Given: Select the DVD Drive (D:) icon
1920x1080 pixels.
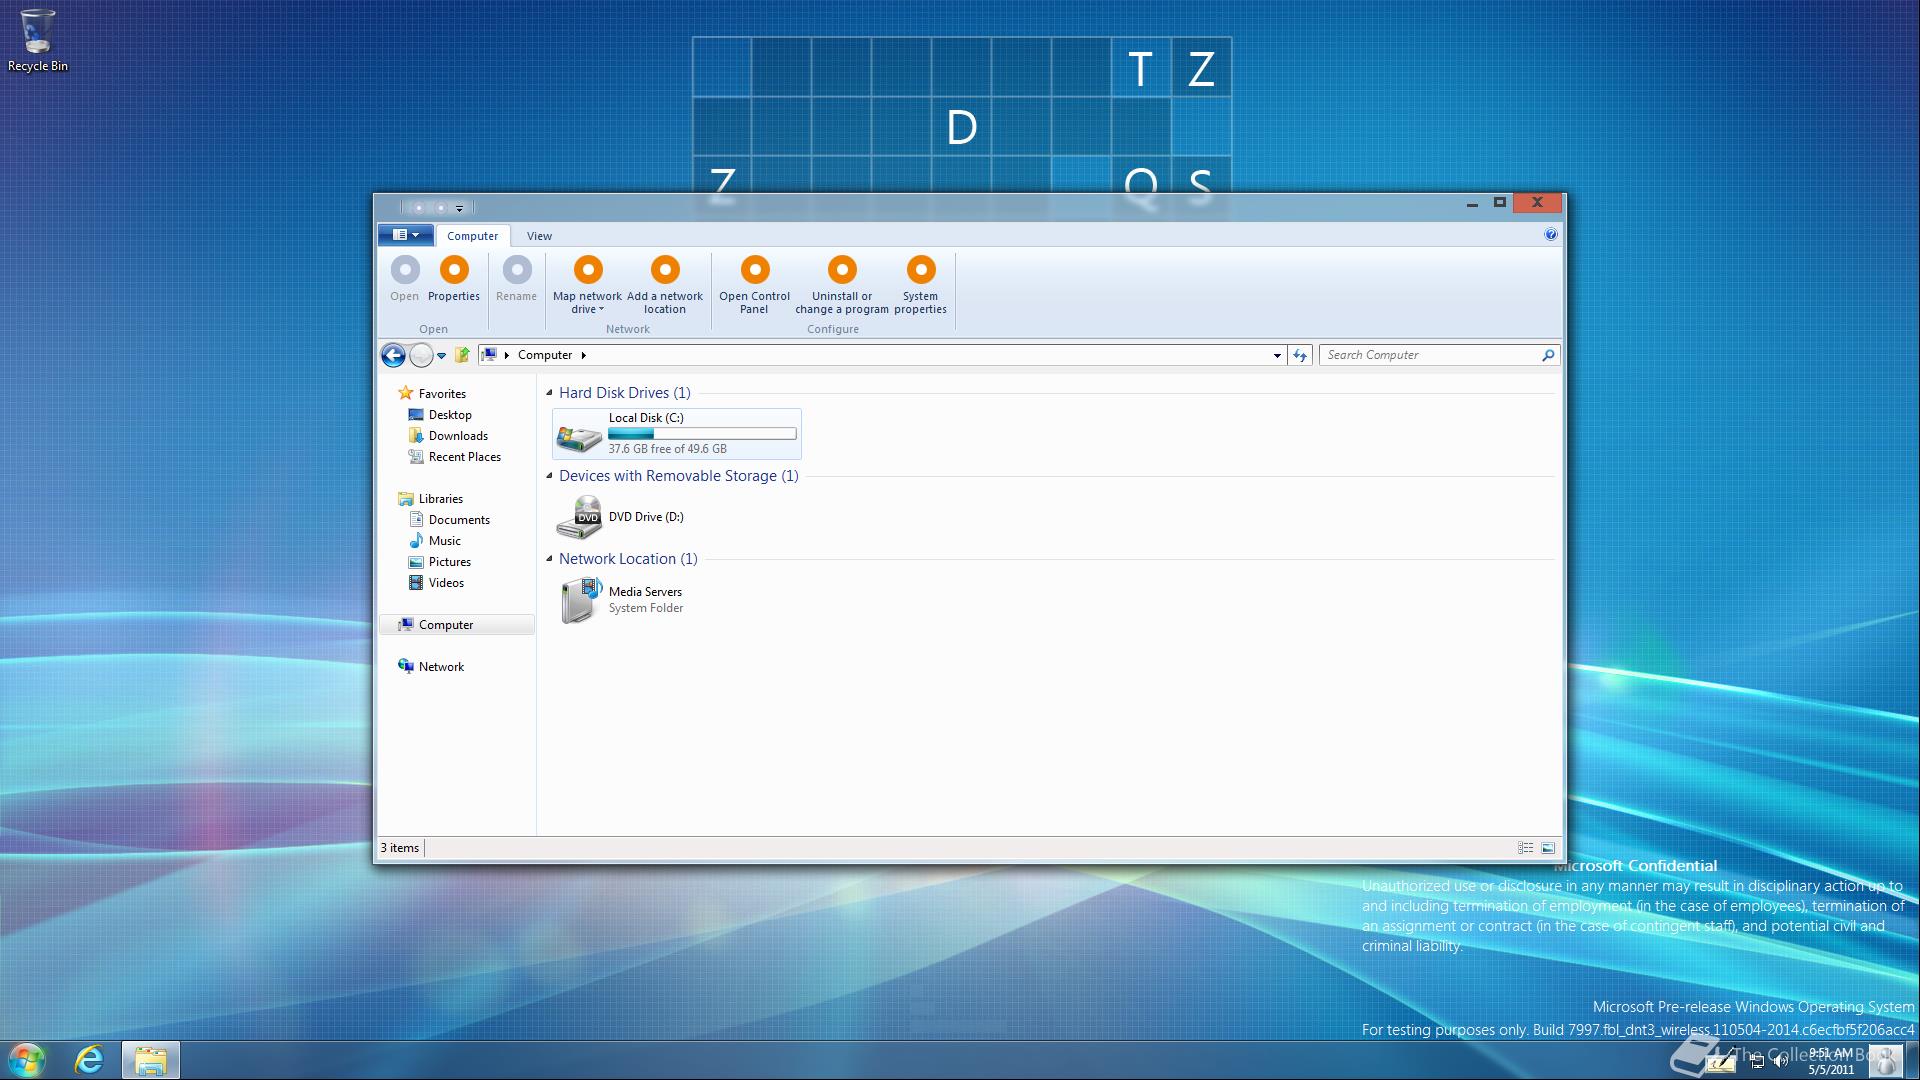Looking at the screenshot, I should pos(579,517).
